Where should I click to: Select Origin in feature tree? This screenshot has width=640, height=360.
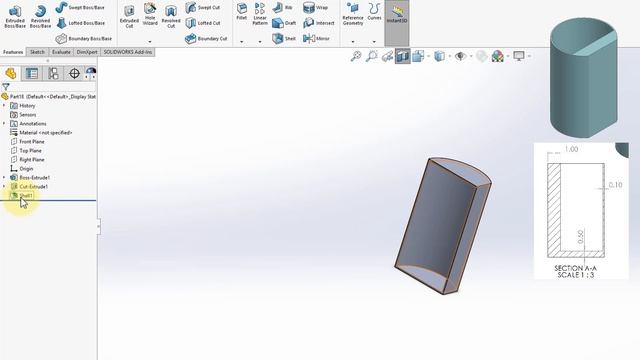pyautogui.click(x=22, y=169)
